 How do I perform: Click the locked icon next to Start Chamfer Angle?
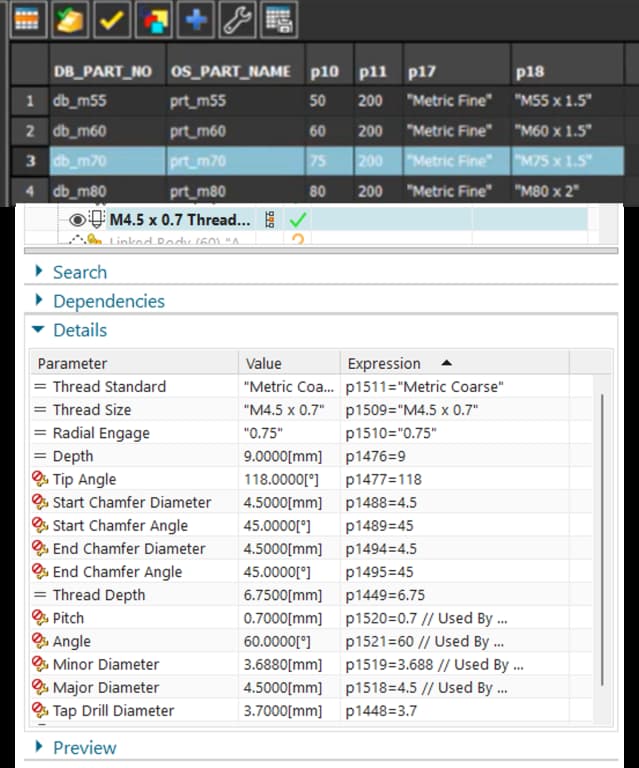tap(40, 525)
